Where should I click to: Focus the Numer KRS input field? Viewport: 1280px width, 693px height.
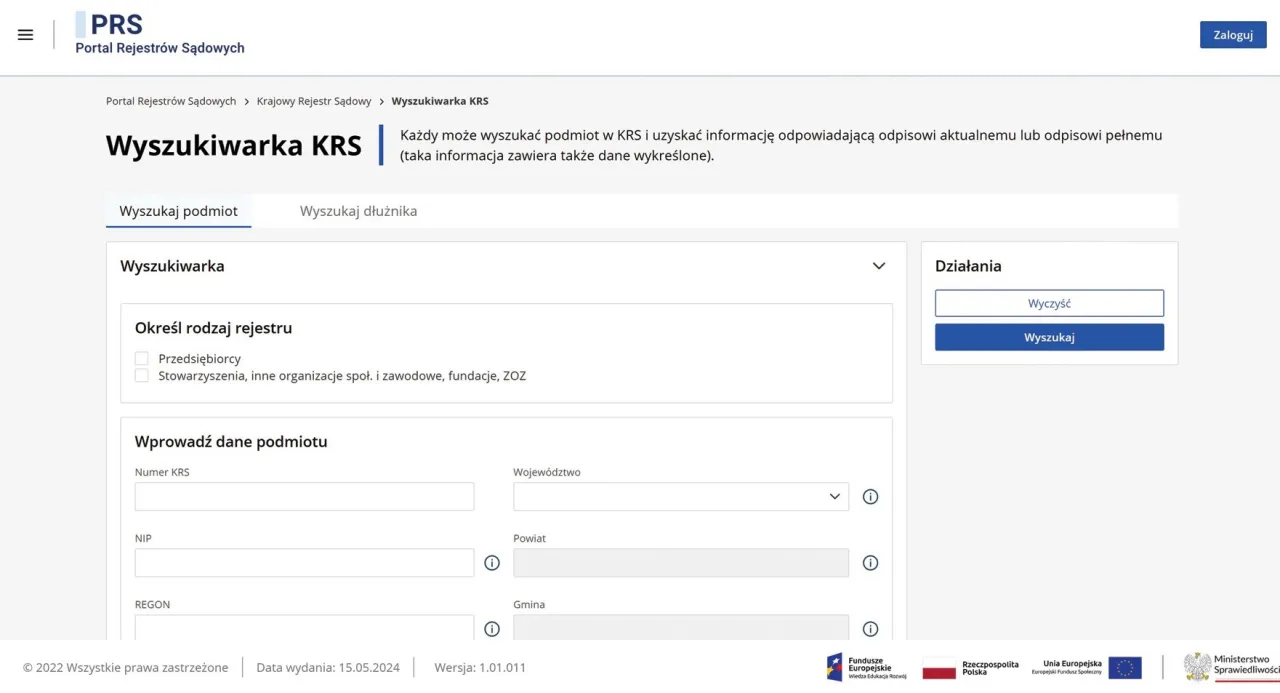304,497
